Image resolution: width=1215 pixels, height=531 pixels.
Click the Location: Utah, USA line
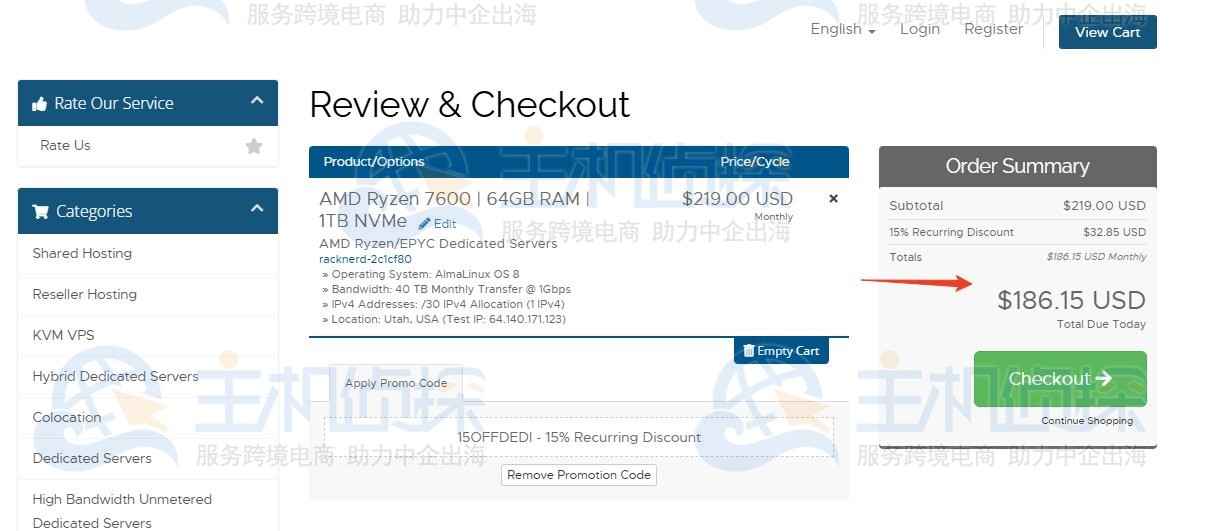(x=444, y=319)
